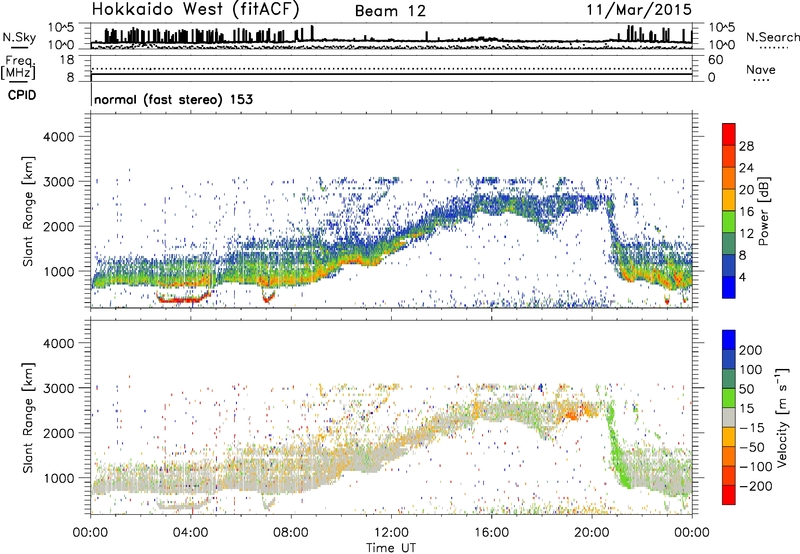Click the 'Freq. [MHz]' axis label

click(19, 68)
